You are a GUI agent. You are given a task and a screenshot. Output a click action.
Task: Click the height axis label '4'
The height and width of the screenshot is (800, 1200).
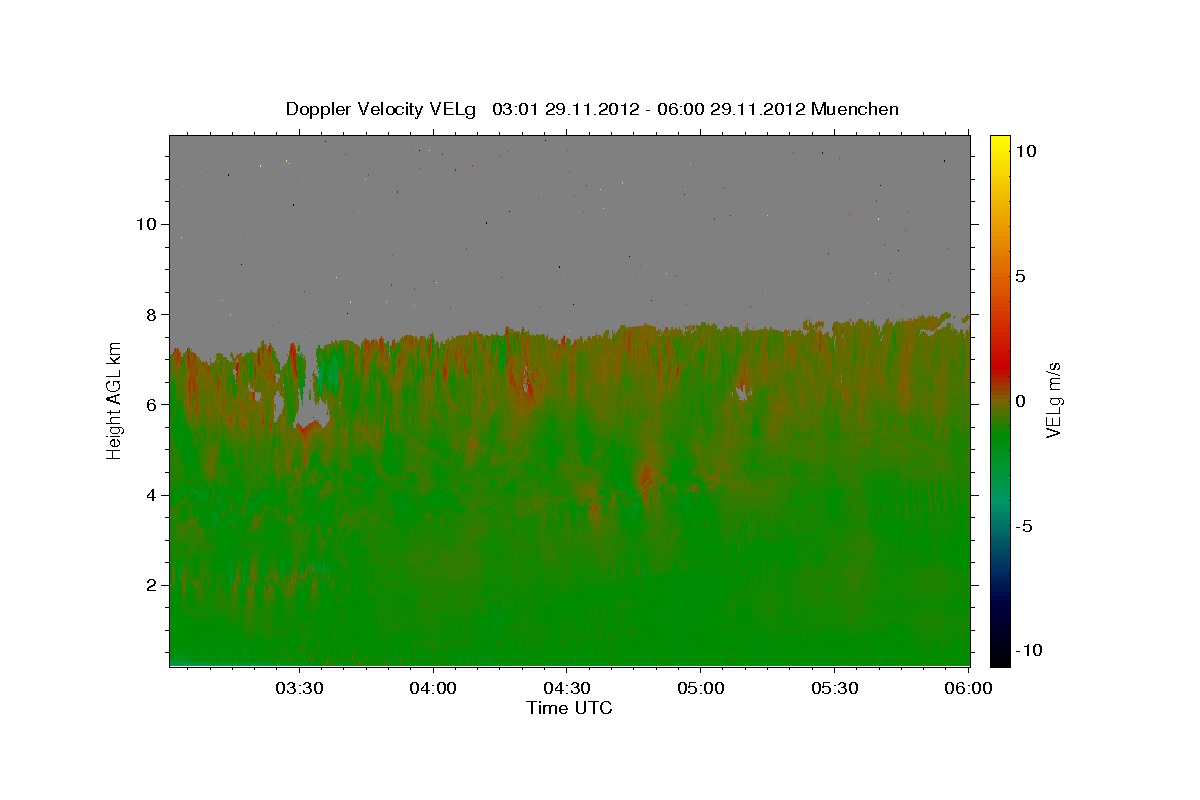pos(151,495)
